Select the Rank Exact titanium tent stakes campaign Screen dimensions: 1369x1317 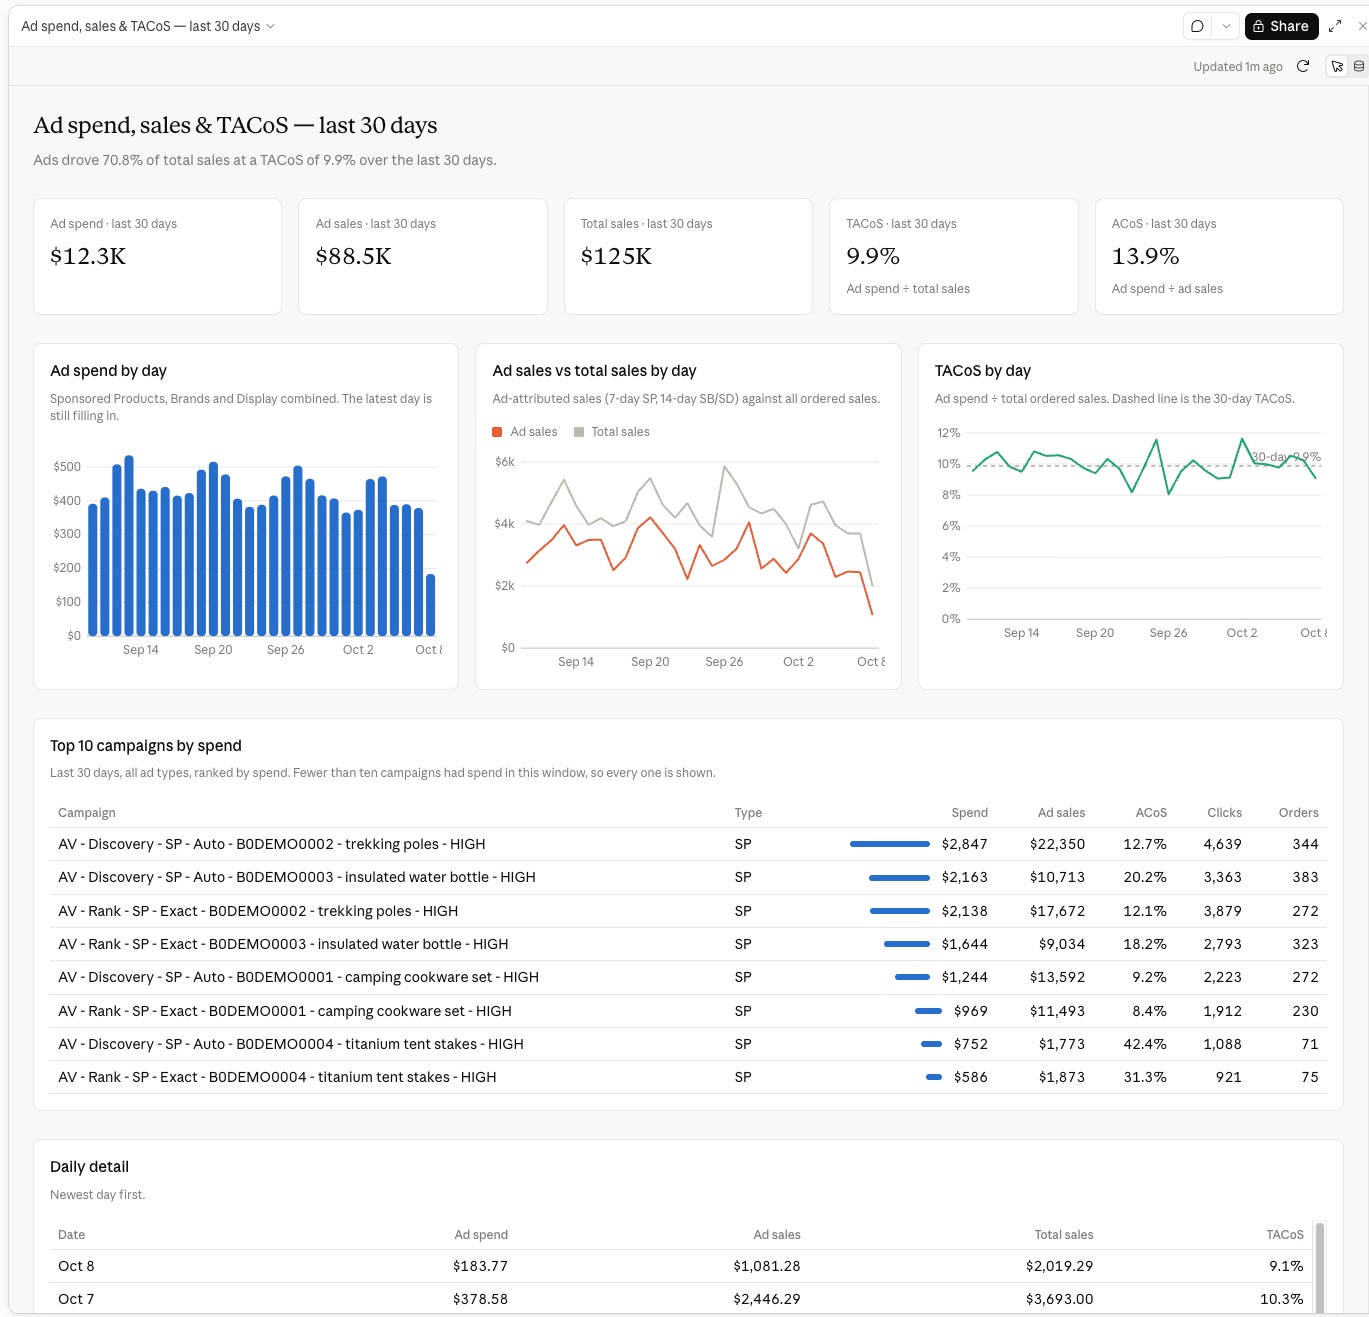point(688,1077)
